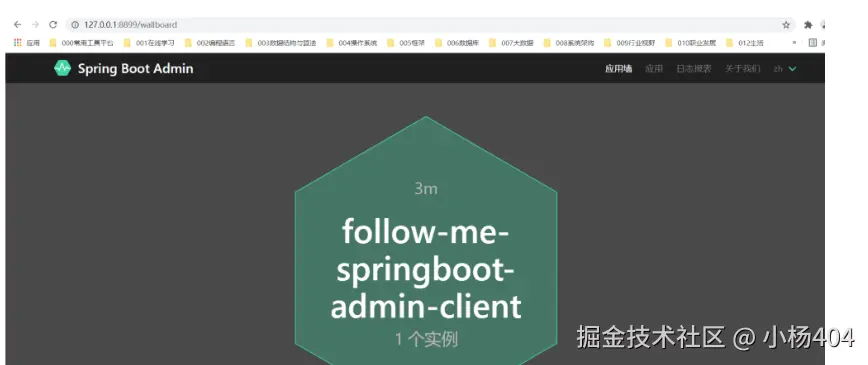This screenshot has width=868, height=365.
Task: Click the Spring Boot Admin title link
Action: 135,69
